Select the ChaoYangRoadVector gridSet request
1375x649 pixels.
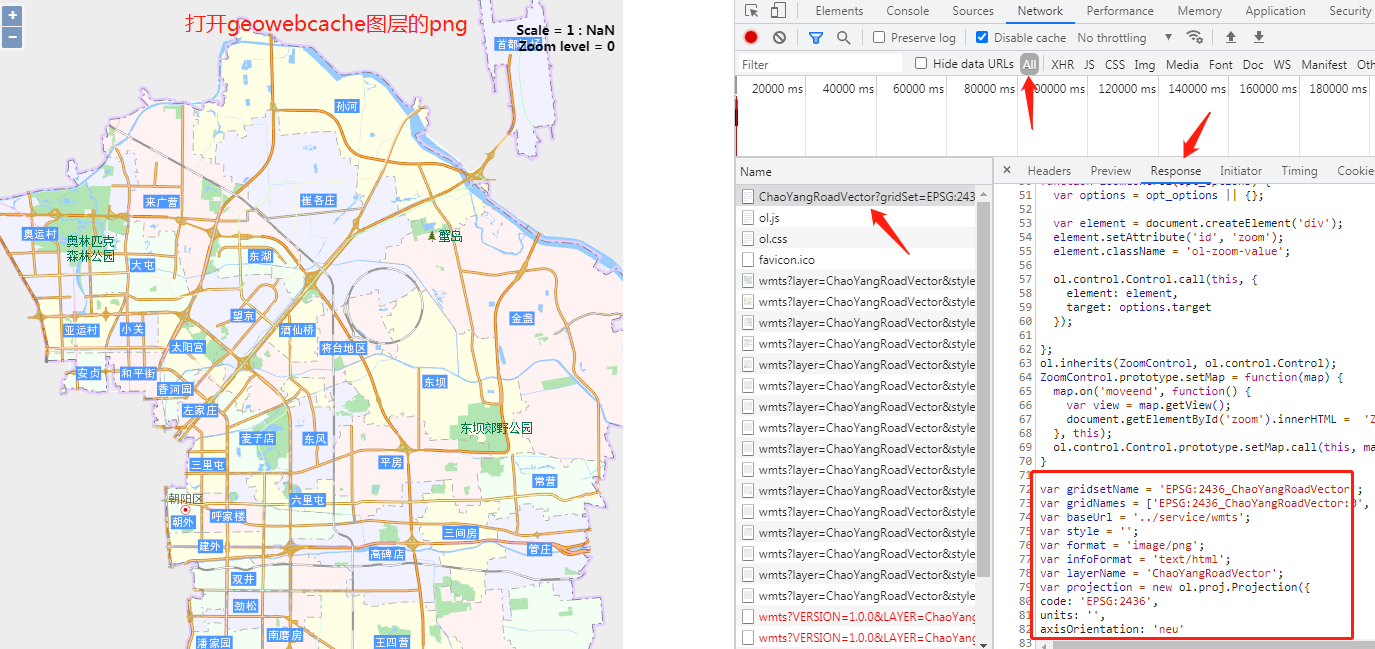coord(855,196)
